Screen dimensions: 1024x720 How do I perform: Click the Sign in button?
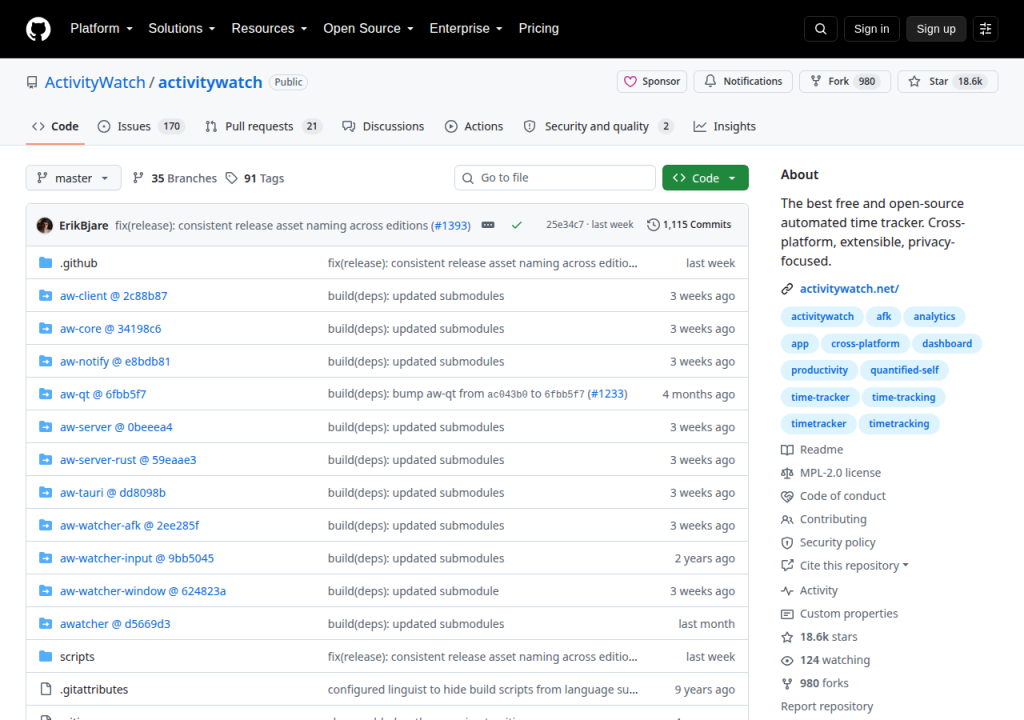(x=871, y=29)
